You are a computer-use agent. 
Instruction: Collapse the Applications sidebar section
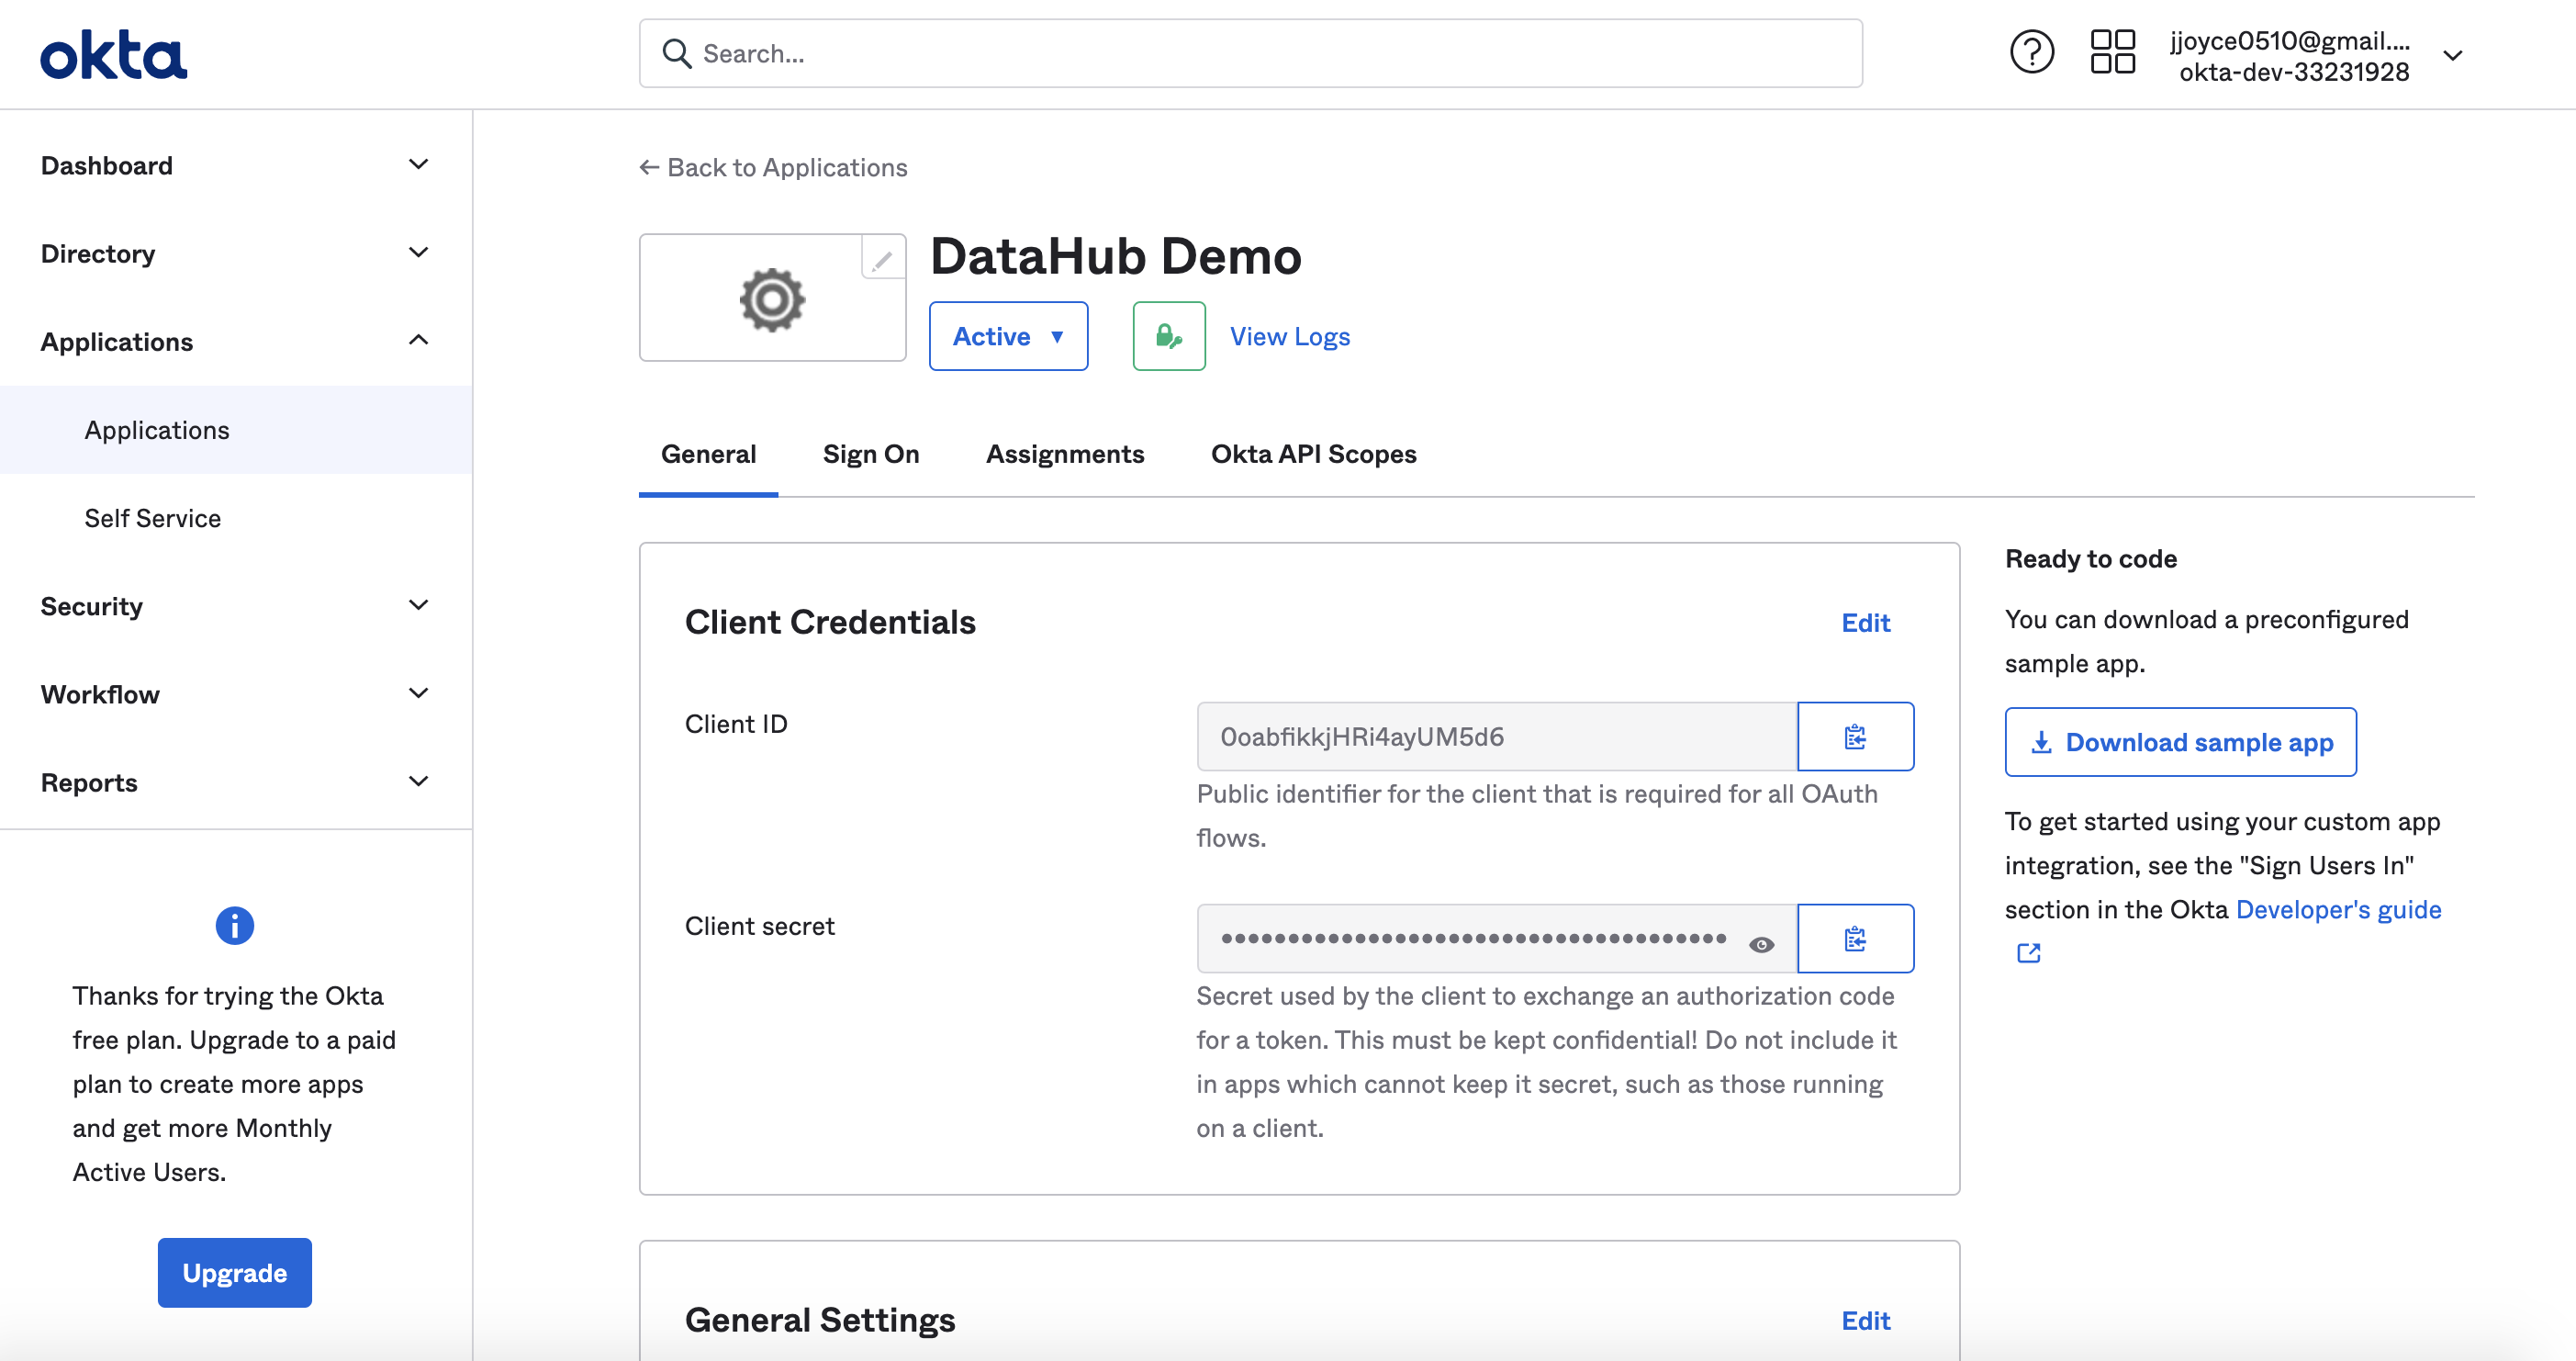[x=418, y=341]
